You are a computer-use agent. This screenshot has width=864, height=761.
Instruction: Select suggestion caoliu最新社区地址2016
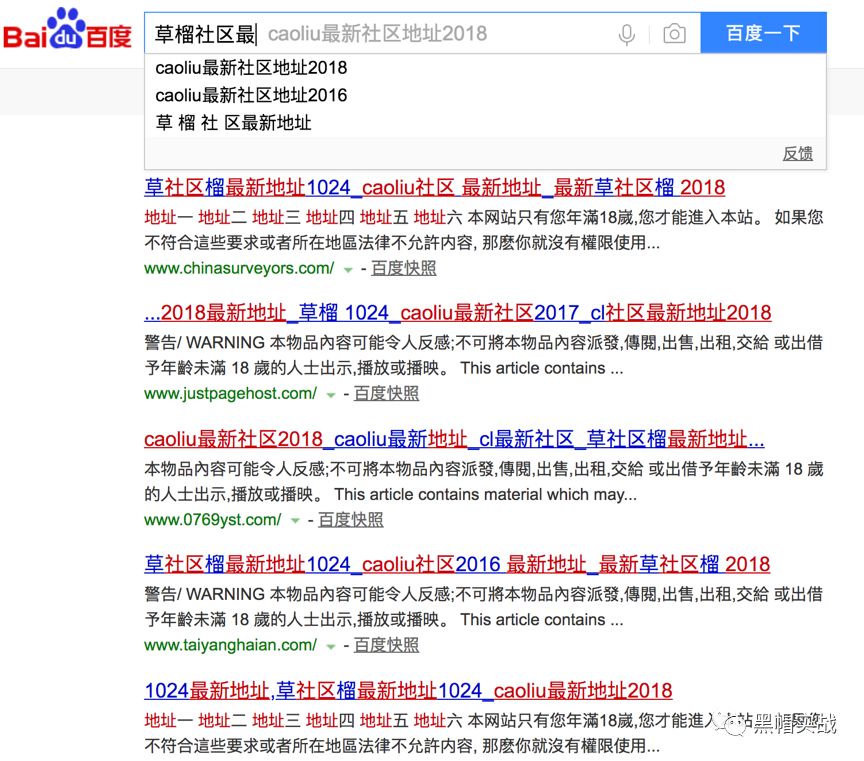click(x=248, y=95)
